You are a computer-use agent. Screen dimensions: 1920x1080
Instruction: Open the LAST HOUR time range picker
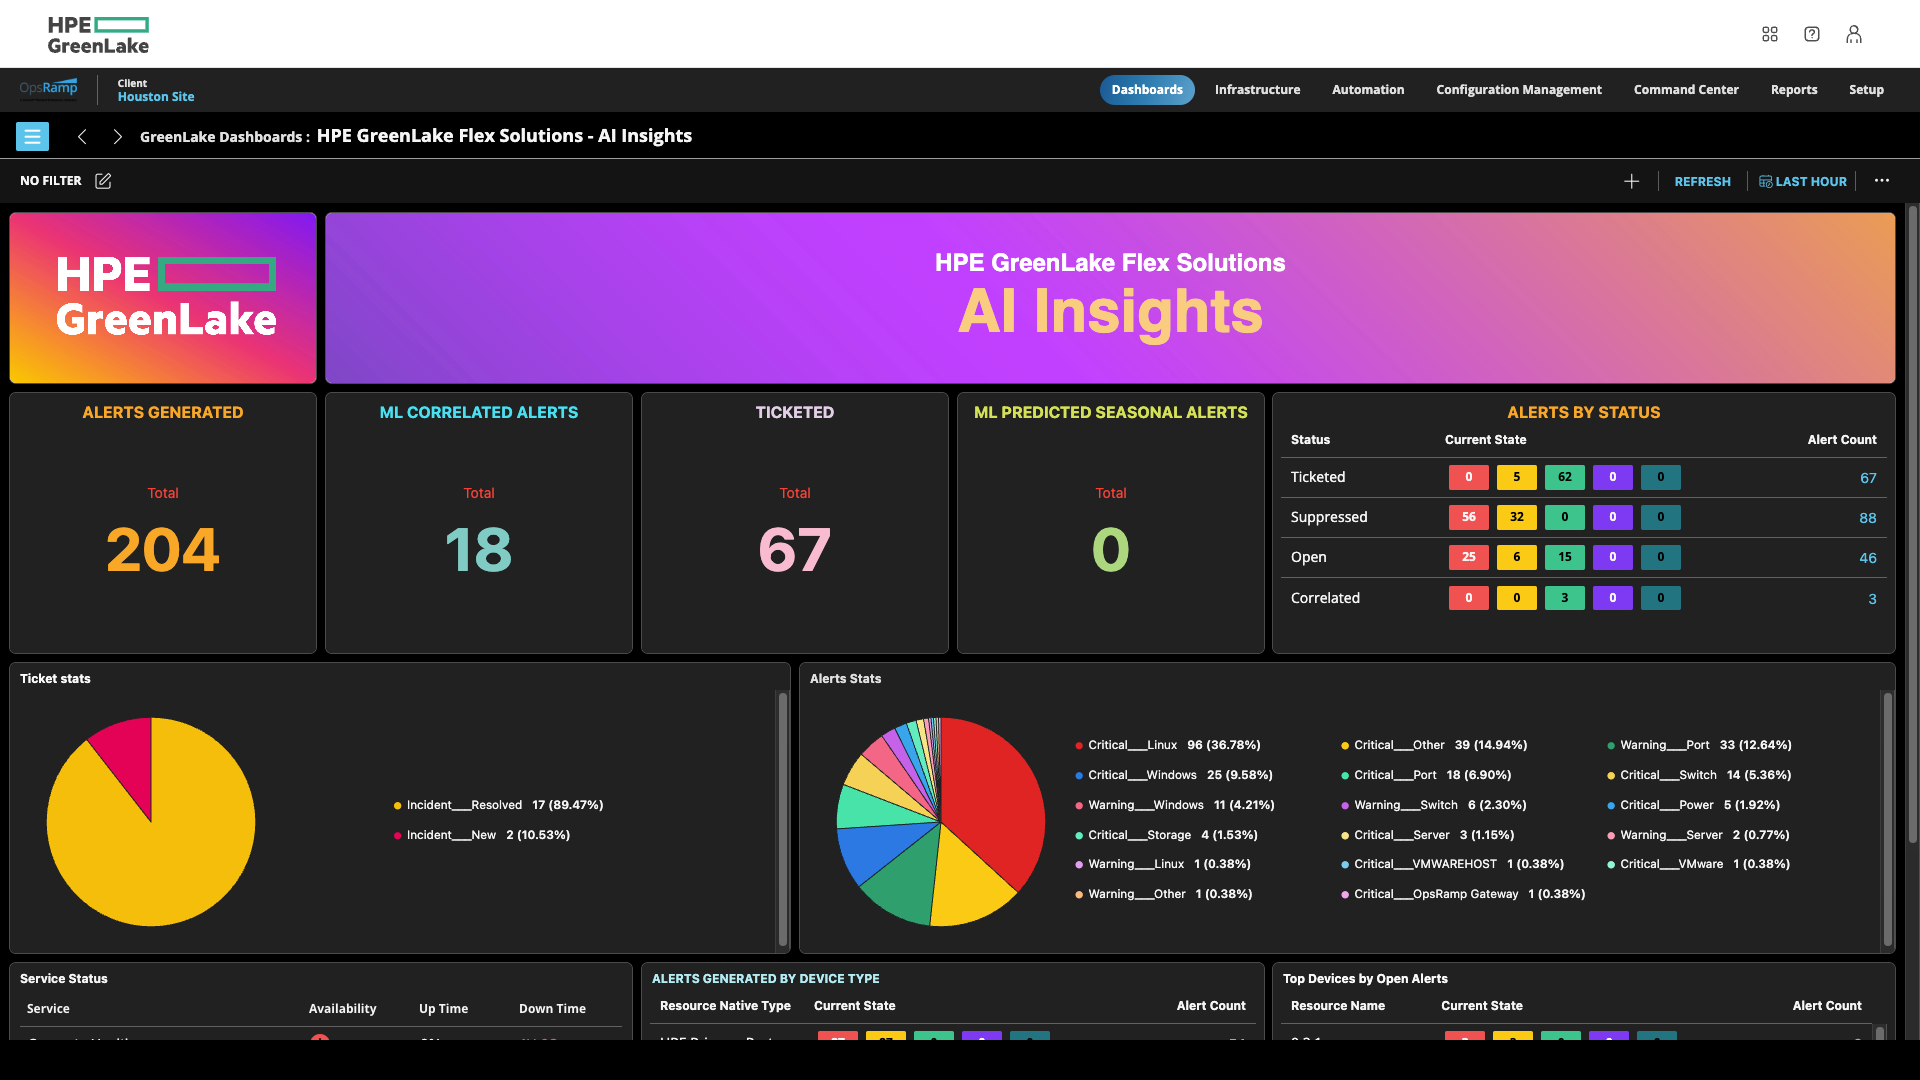tap(1802, 182)
